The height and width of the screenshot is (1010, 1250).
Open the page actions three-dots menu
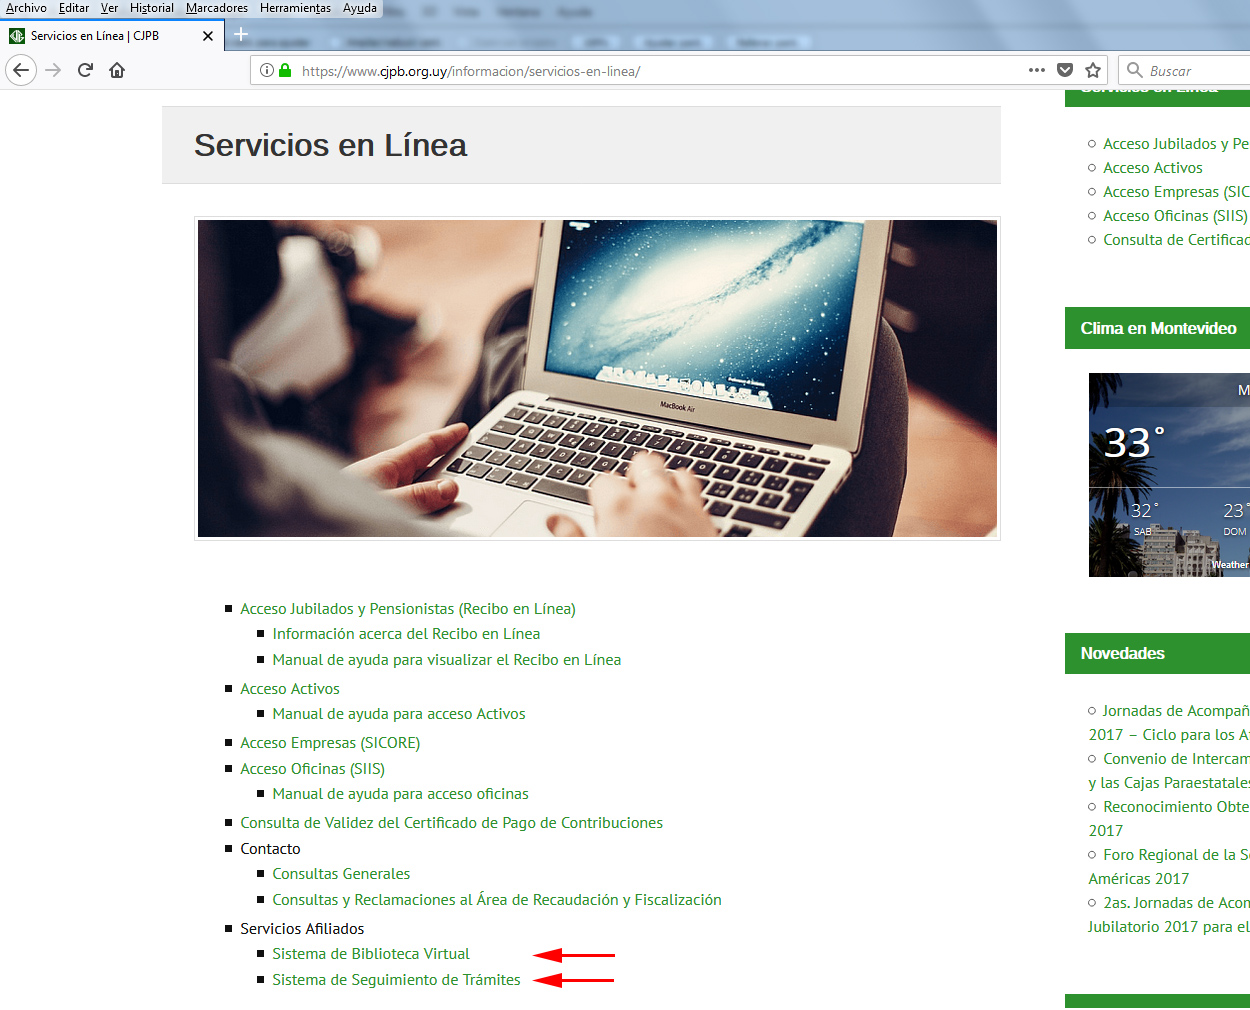click(1037, 70)
